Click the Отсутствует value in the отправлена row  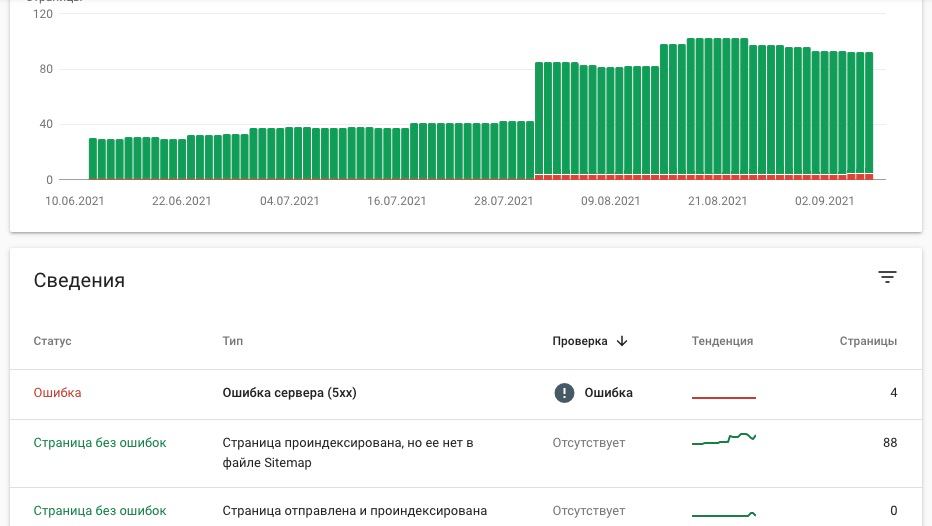588,511
